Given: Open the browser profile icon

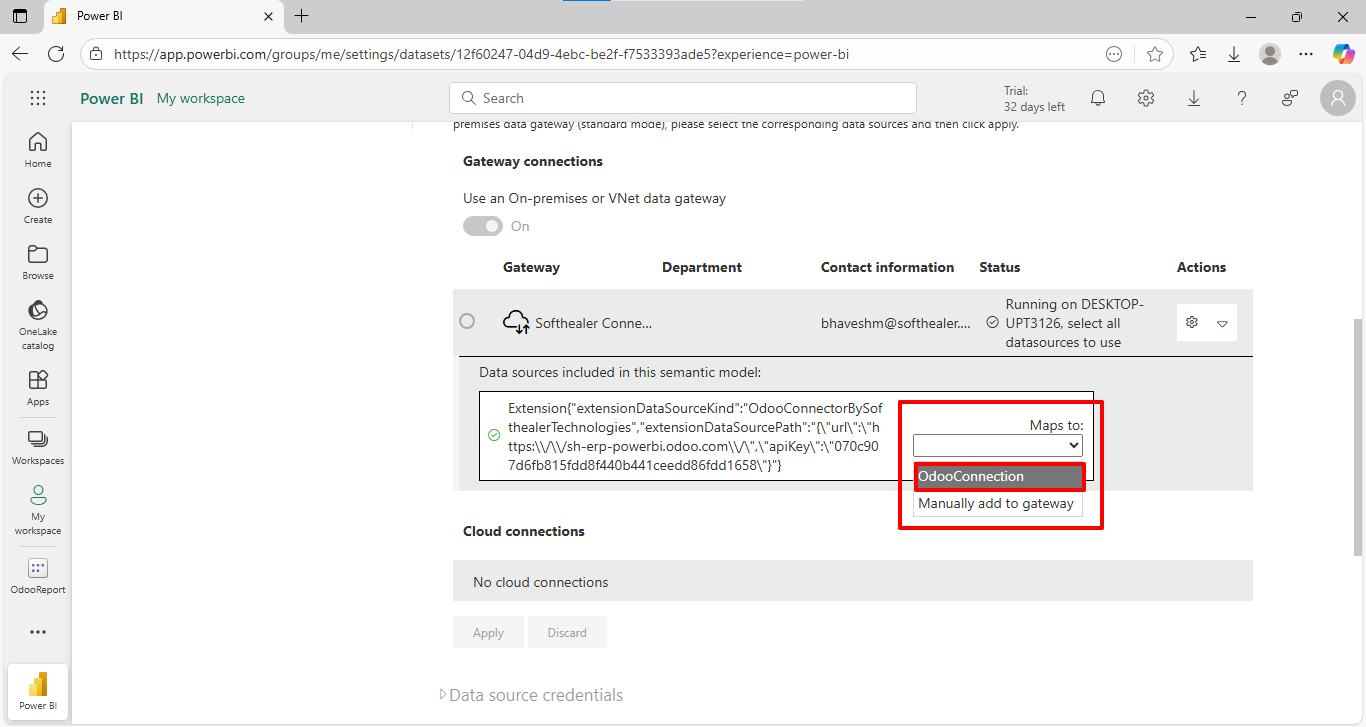Looking at the screenshot, I should pos(1270,54).
